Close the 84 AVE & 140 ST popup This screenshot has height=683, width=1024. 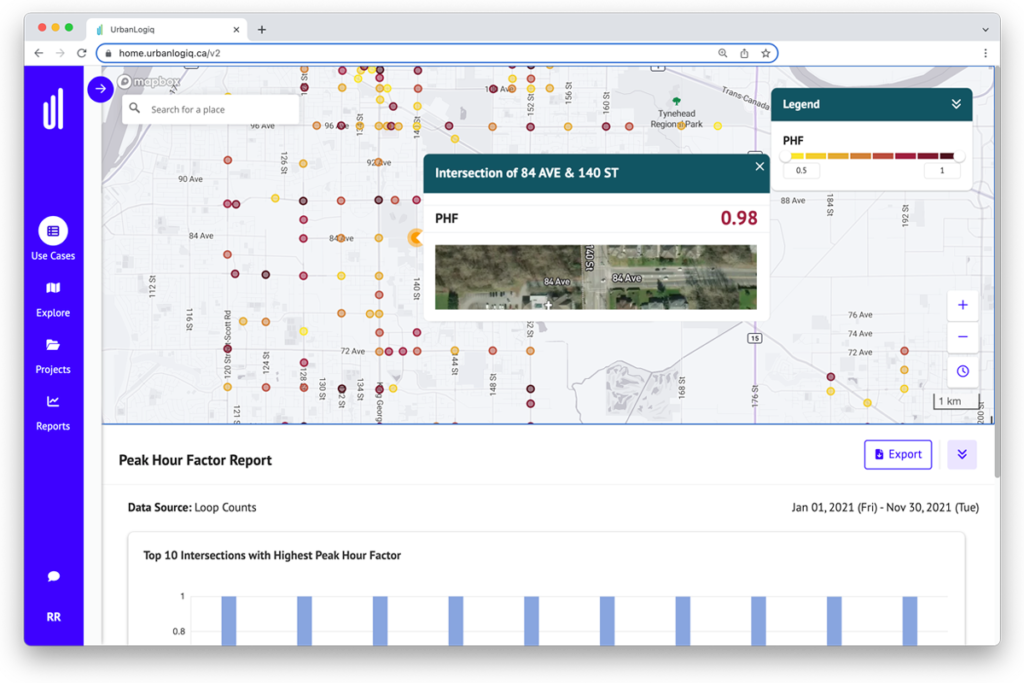(x=759, y=167)
